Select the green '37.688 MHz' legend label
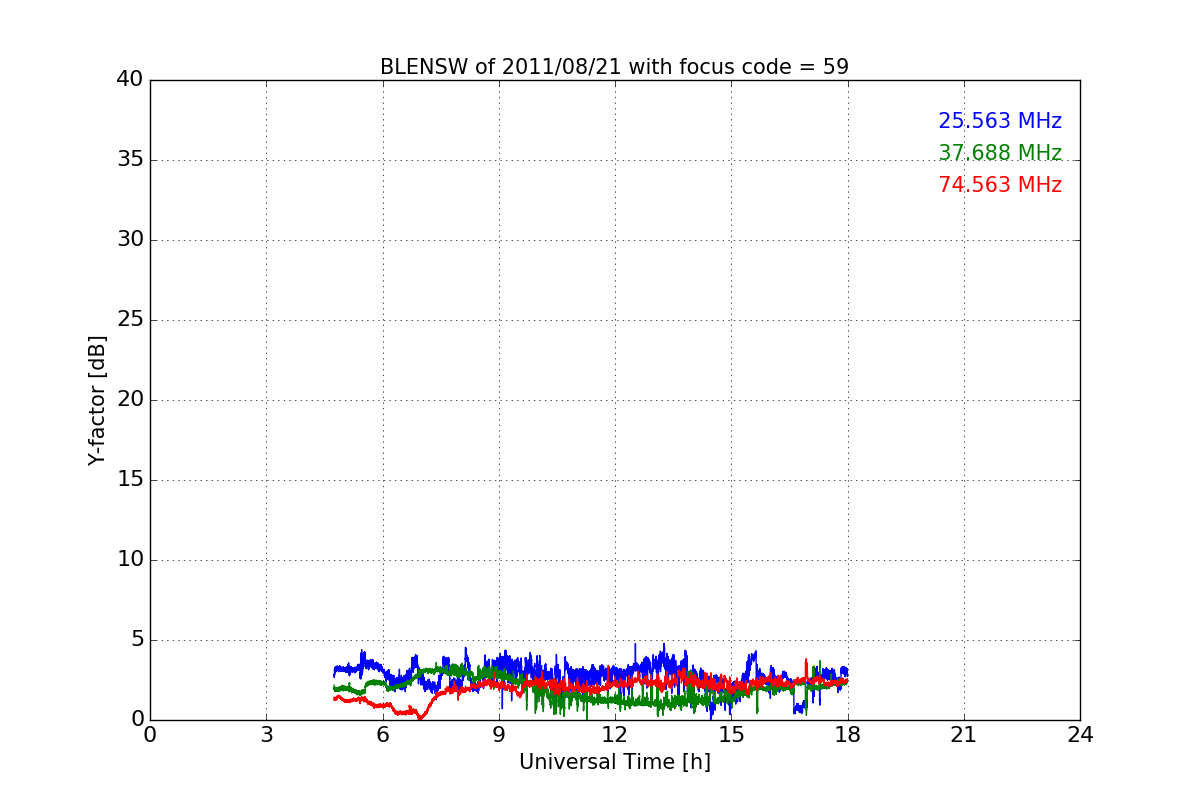This screenshot has height=800, width=1200. coord(1000,153)
